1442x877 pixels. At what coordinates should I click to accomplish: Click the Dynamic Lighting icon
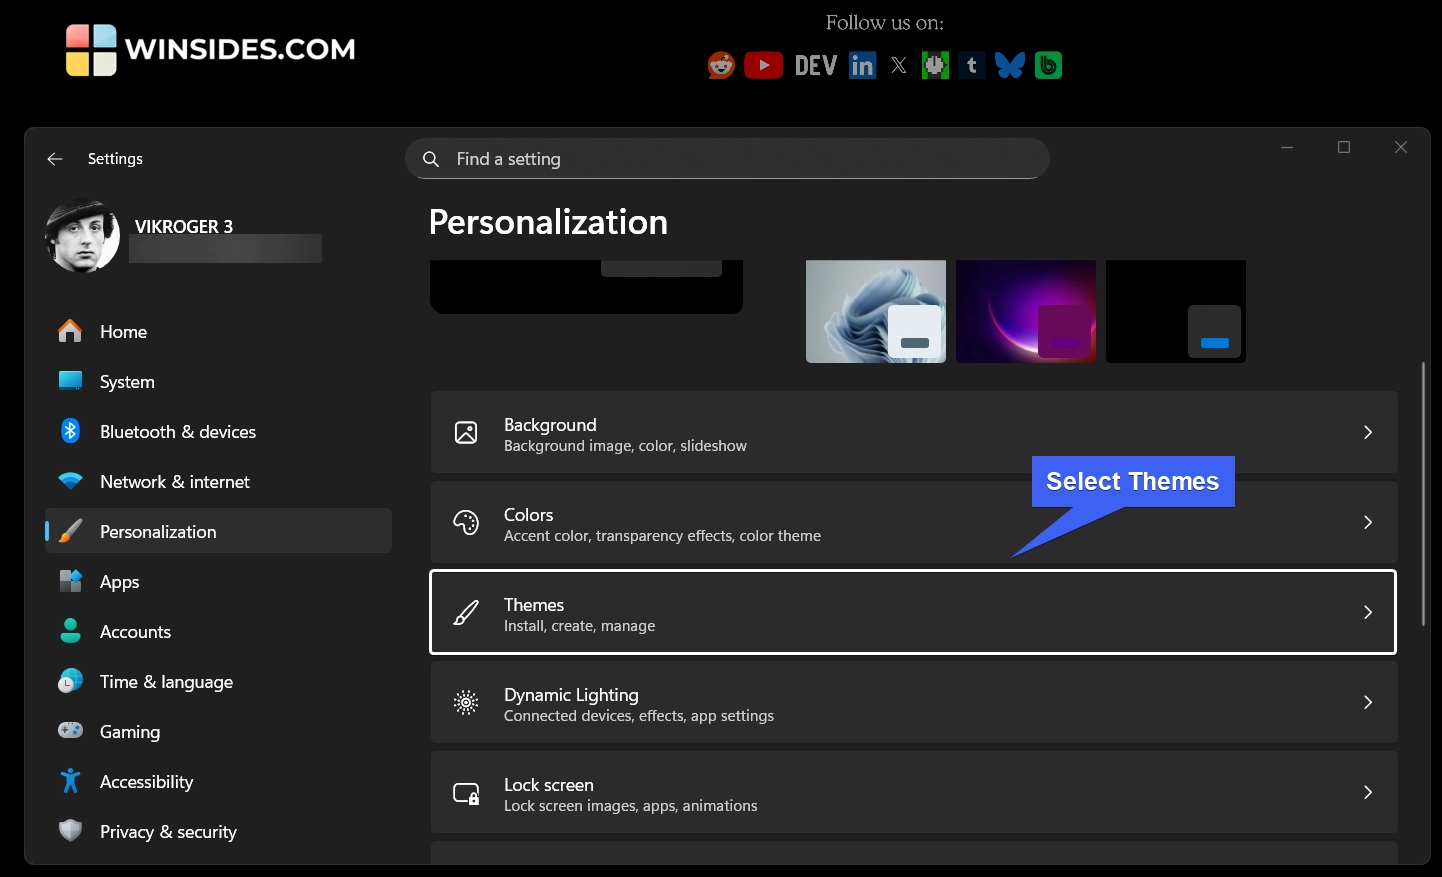(466, 702)
